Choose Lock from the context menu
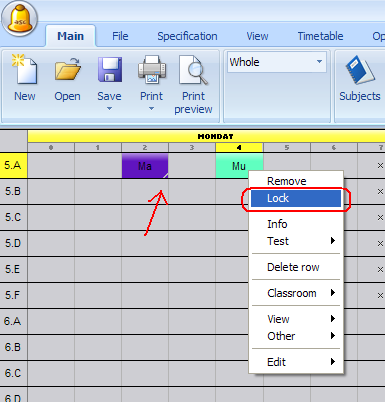The image size is (385, 402). pyautogui.click(x=296, y=198)
